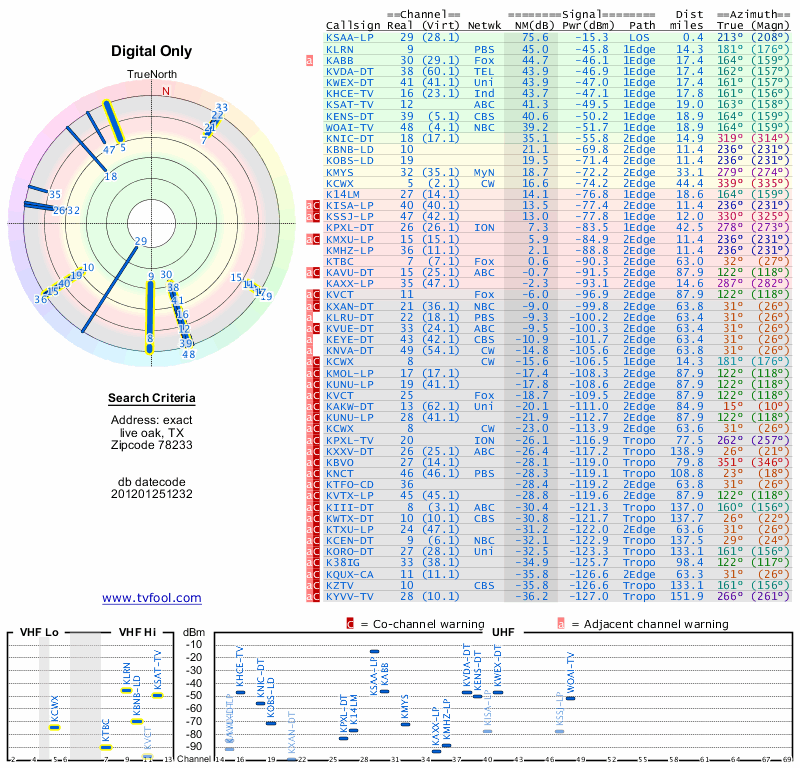Click the 'Callsign' column header
Viewport: 800px width, 768px height.
(x=353, y=26)
